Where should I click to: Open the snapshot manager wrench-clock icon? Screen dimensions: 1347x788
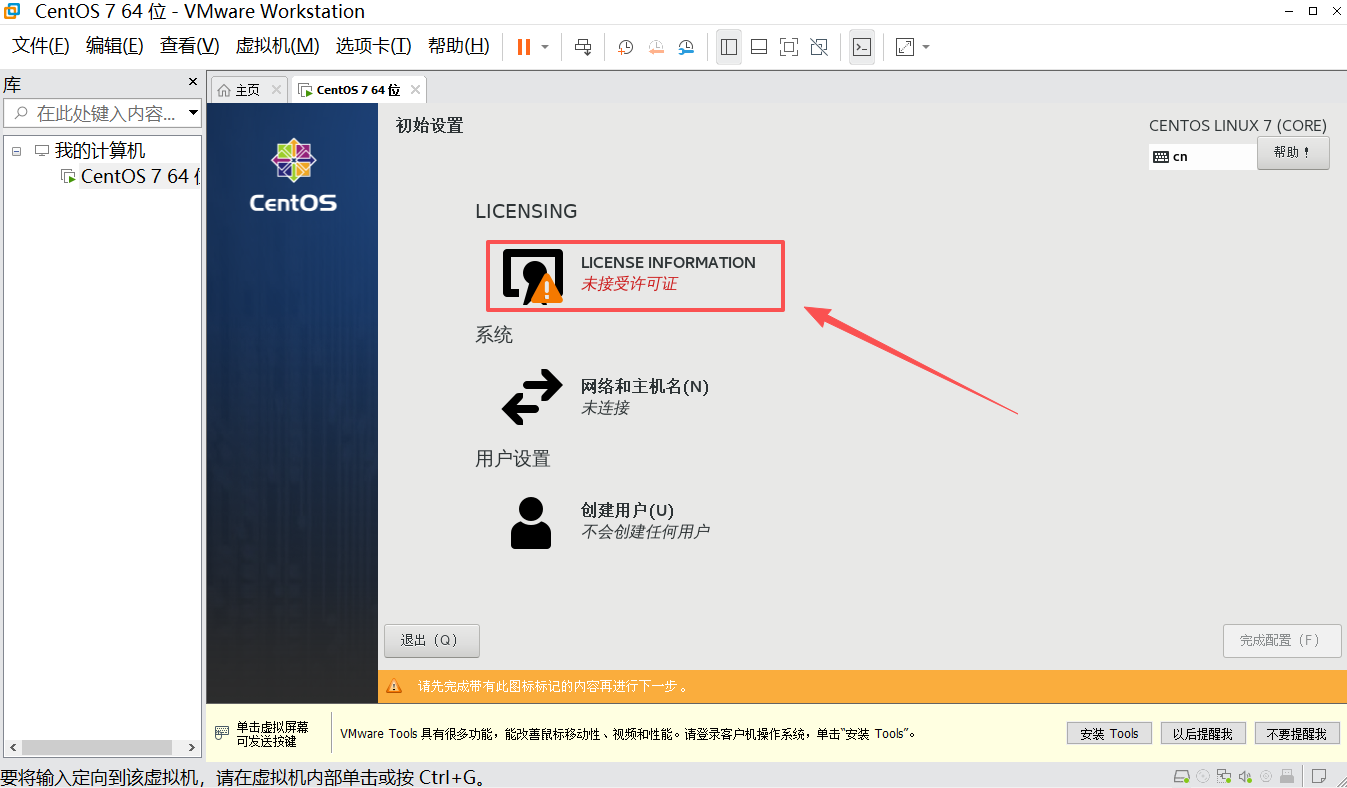[686, 47]
